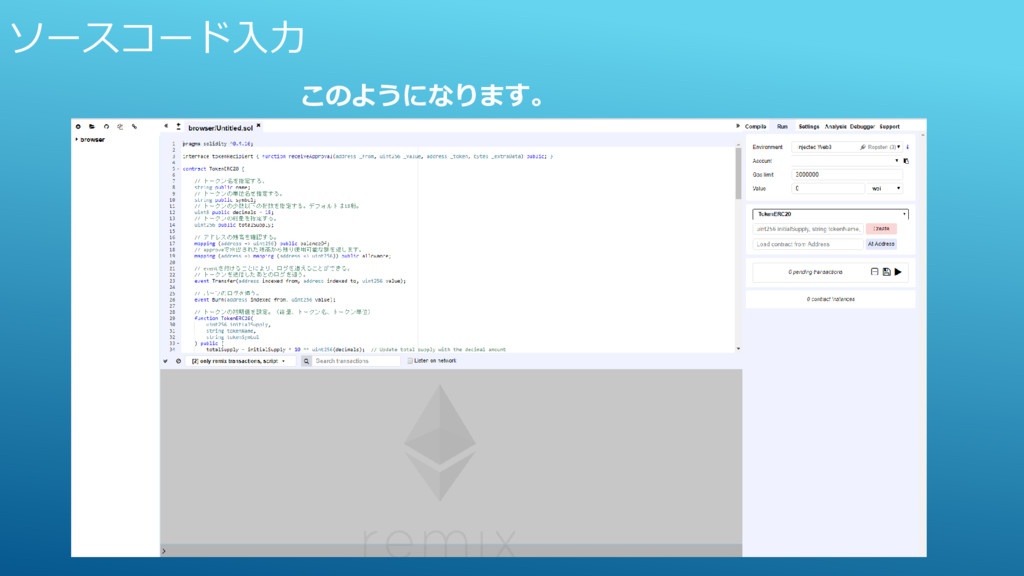
Task: Click the 0 contract instances text
Action: pyautogui.click(x=830, y=299)
